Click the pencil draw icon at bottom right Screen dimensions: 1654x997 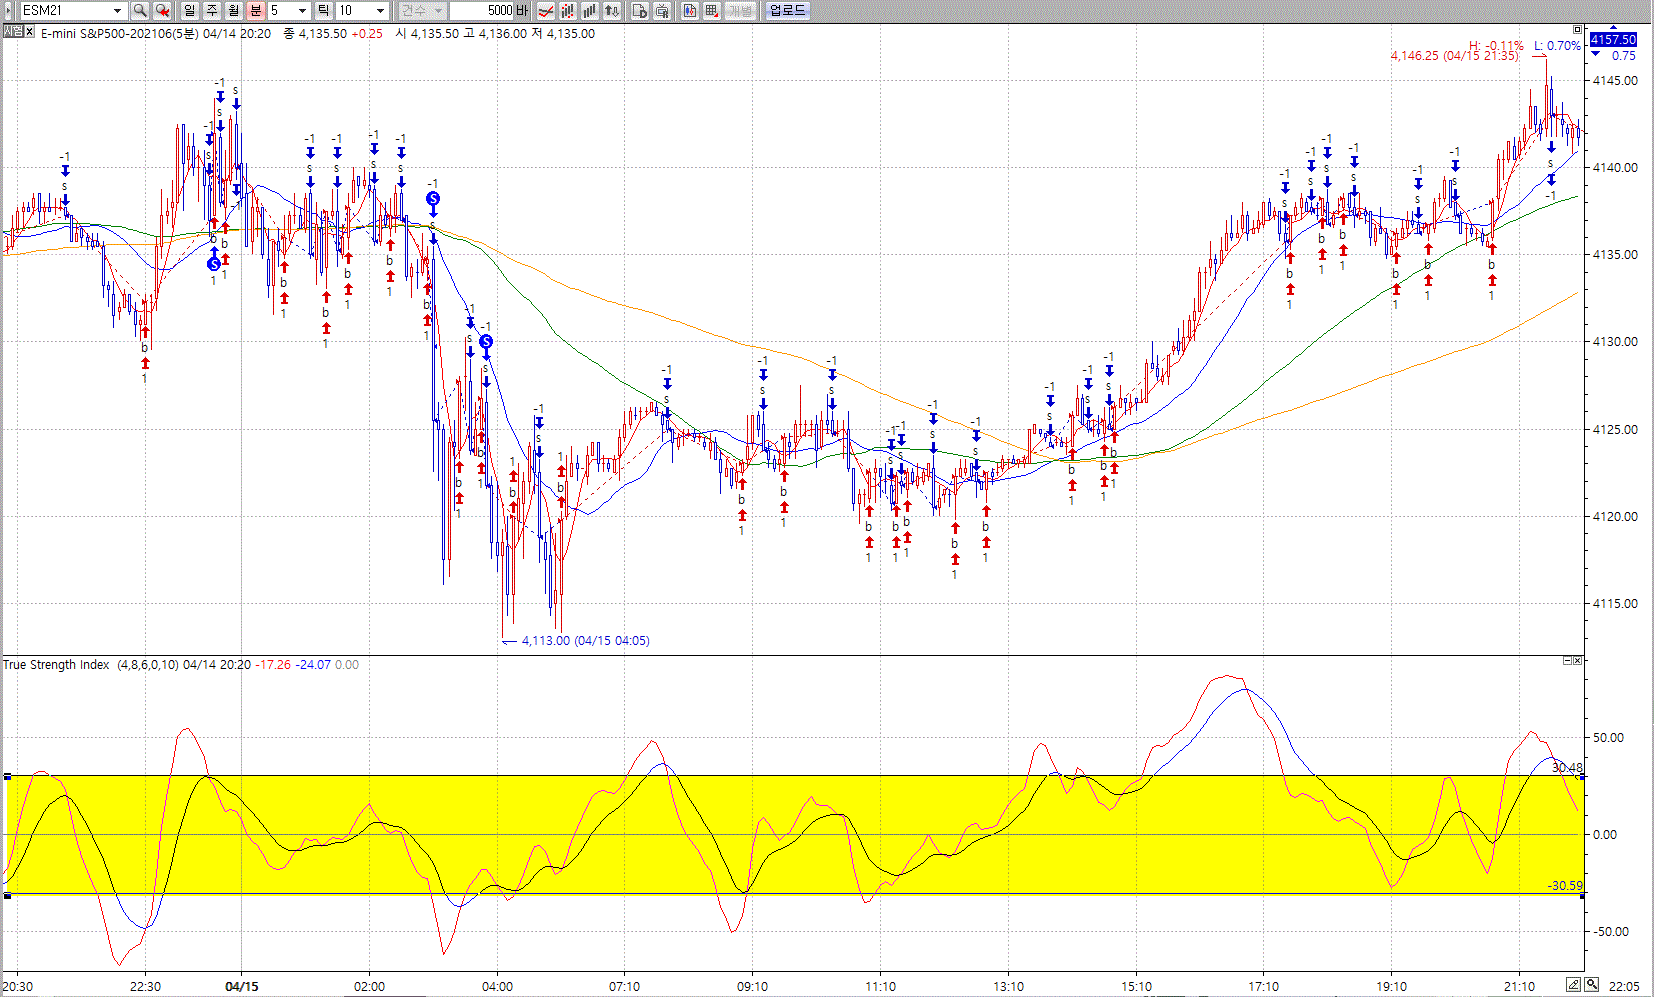(1573, 985)
